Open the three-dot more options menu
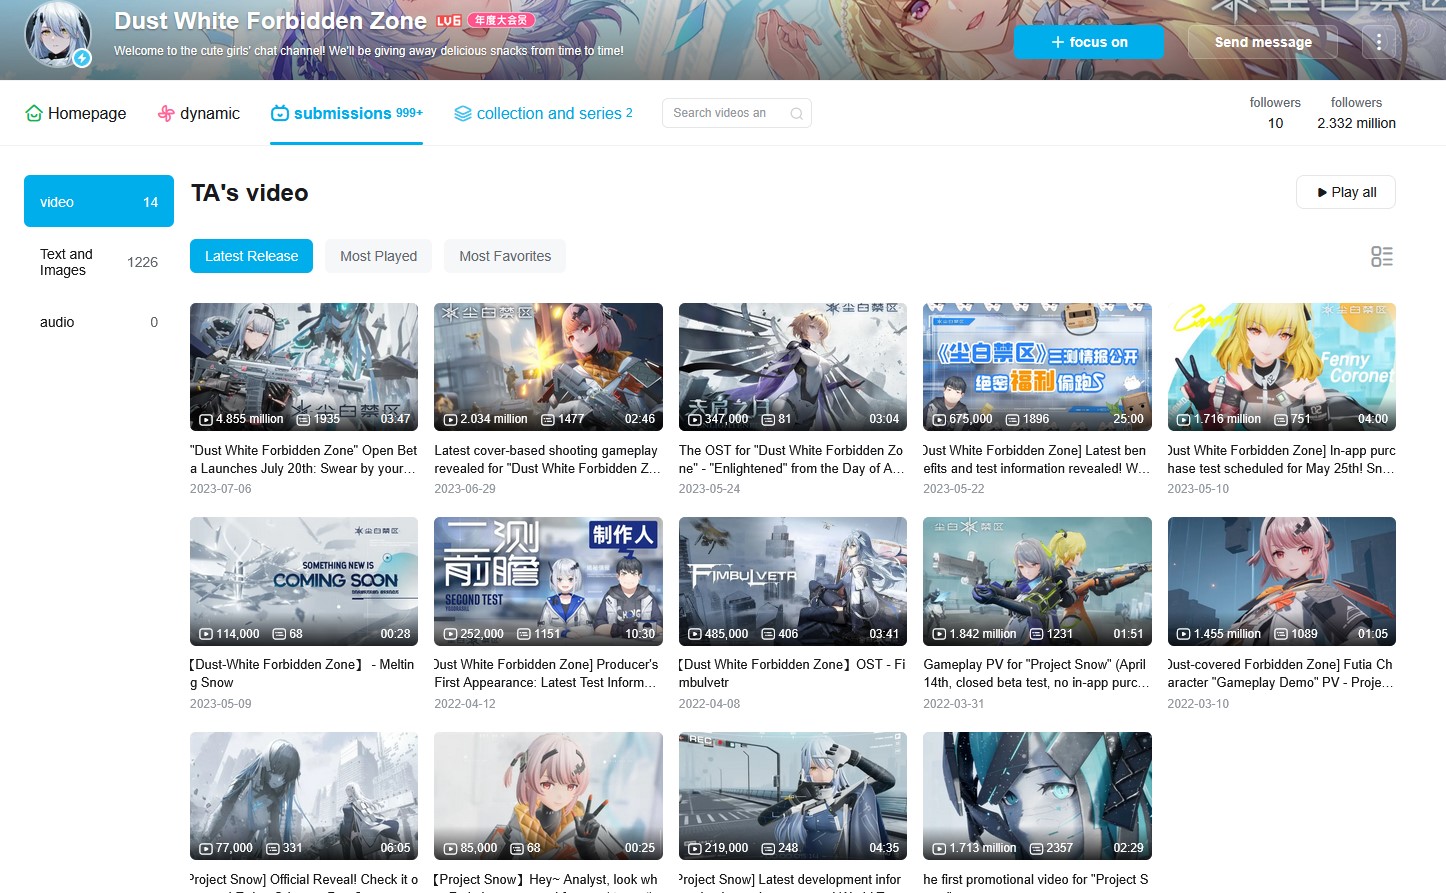Screen dimensions: 1446x893 (x=1379, y=42)
